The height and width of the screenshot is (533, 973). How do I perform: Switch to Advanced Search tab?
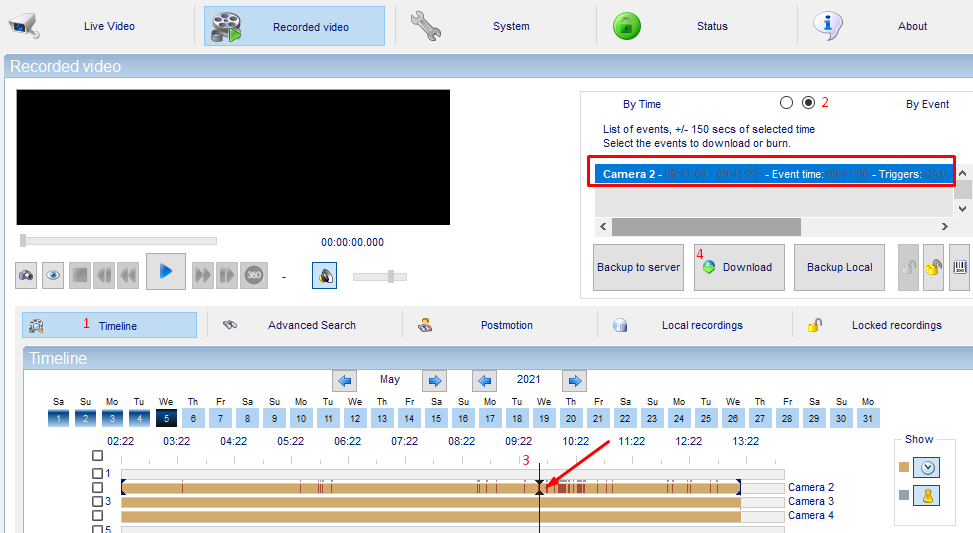304,325
